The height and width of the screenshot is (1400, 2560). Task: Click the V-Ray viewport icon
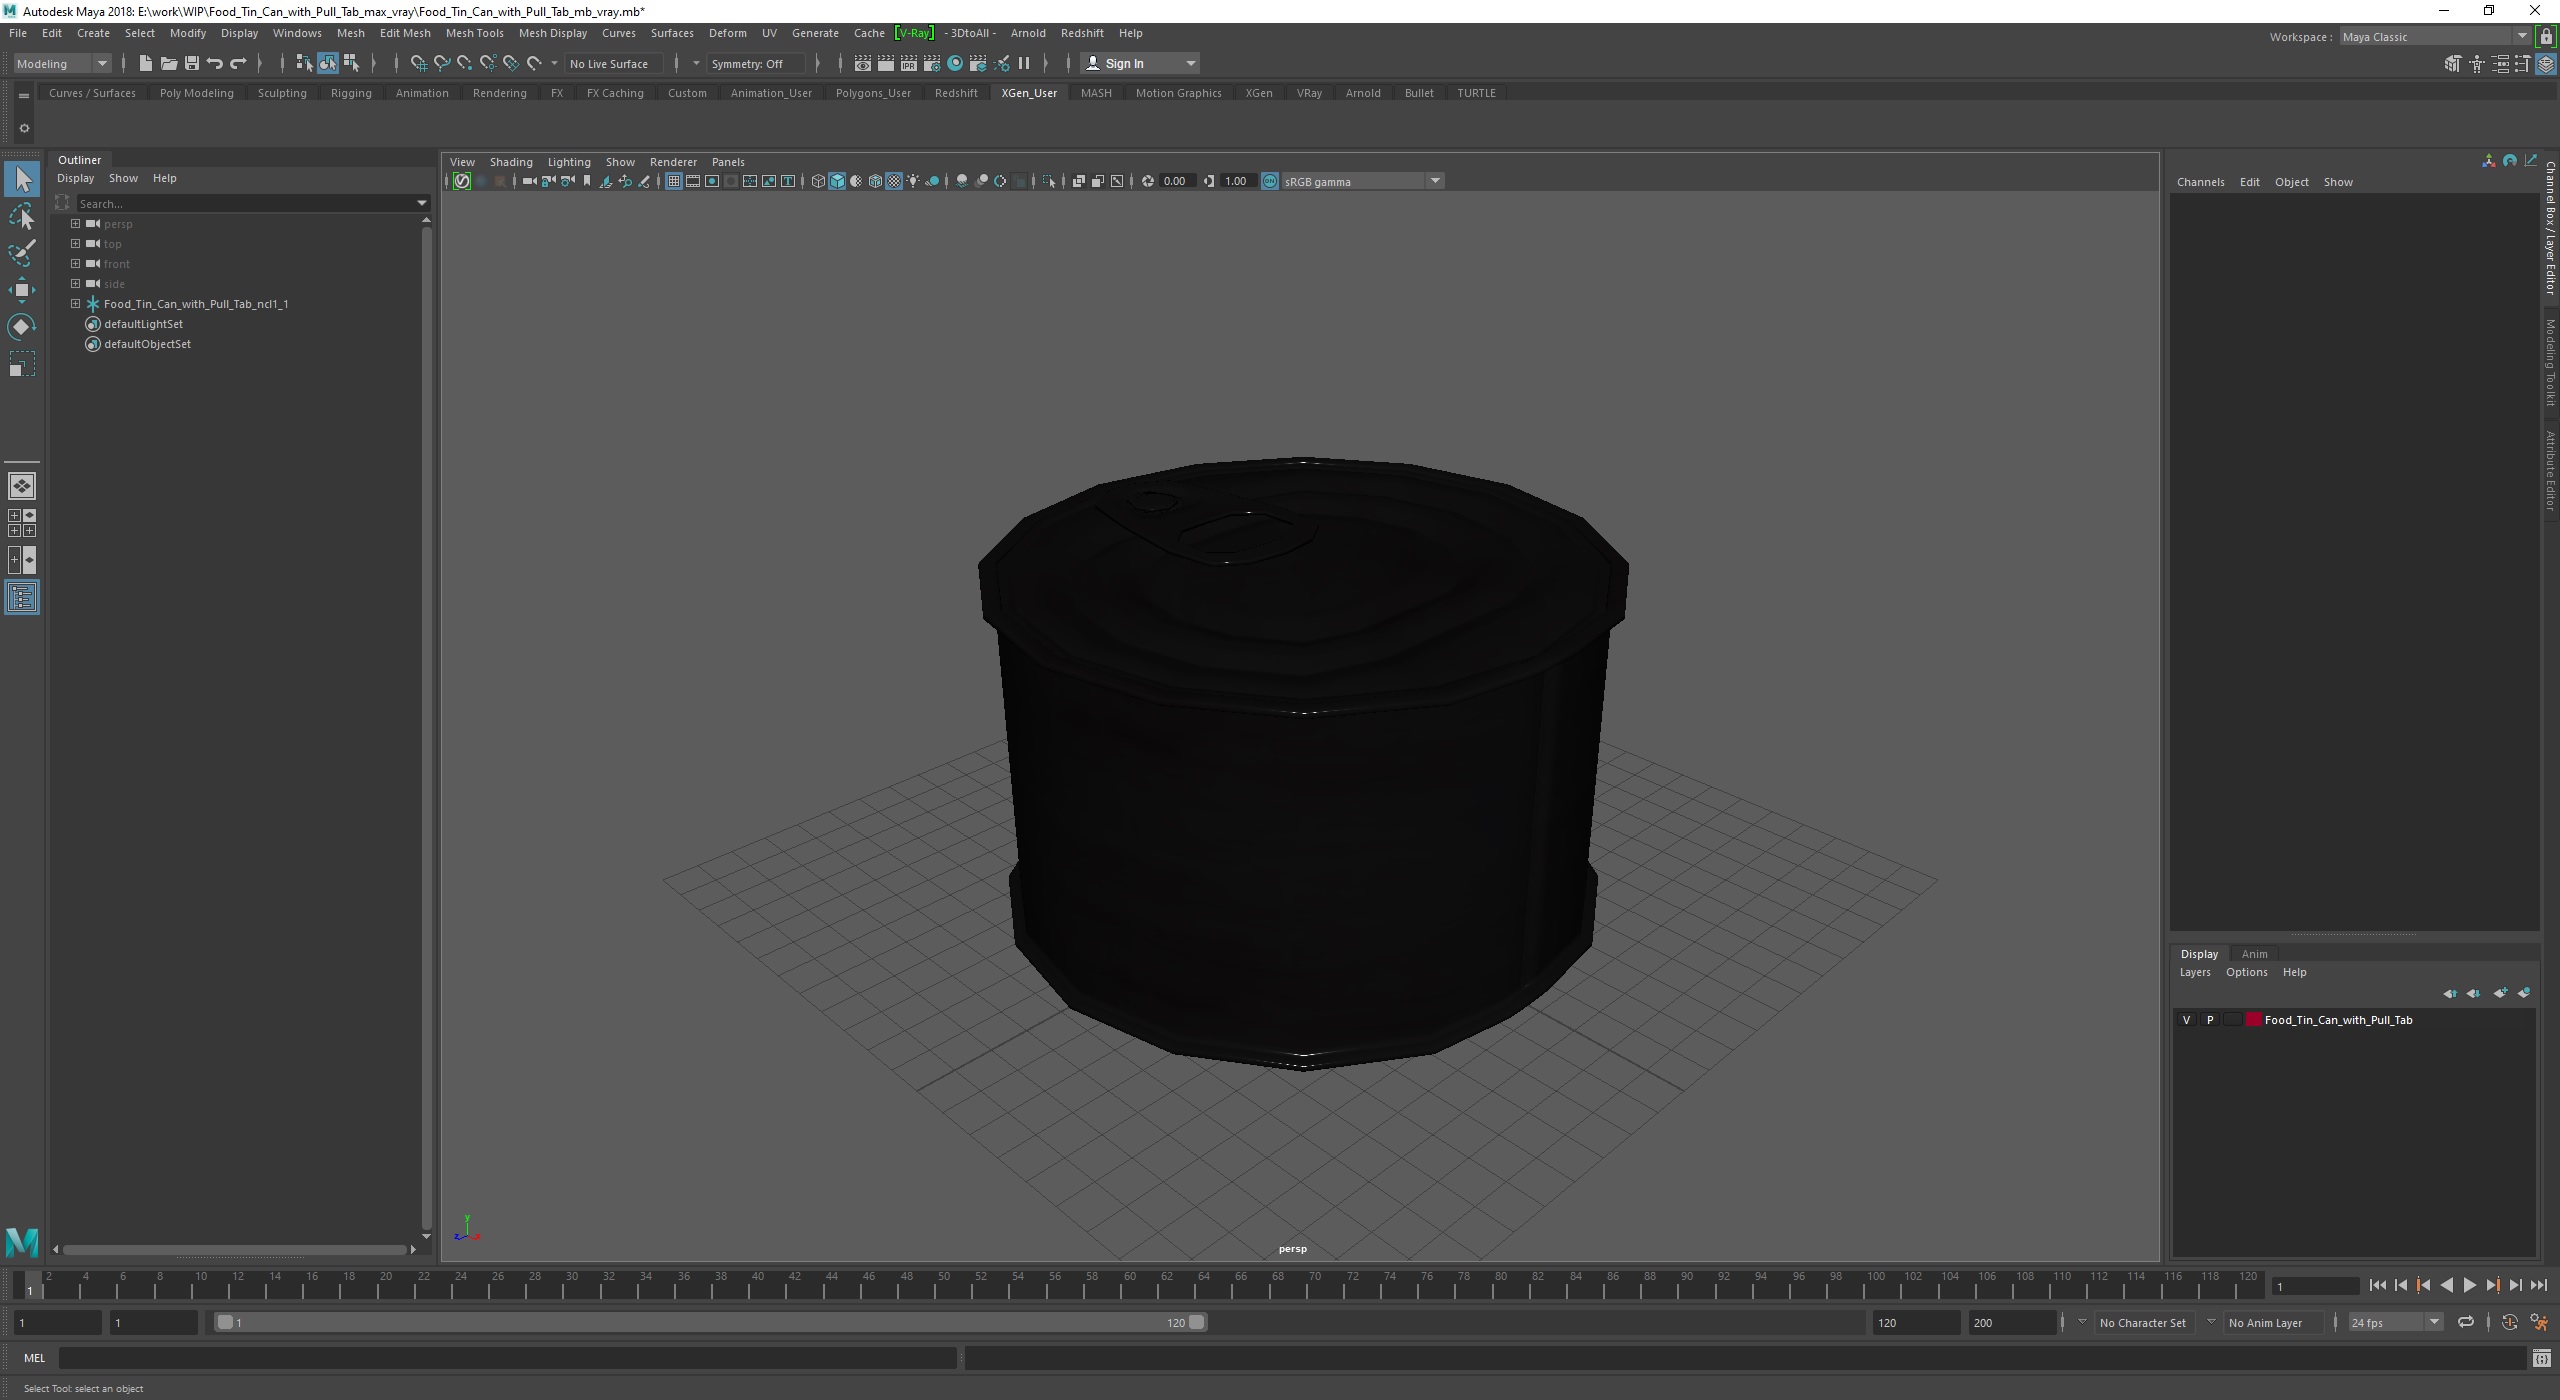(461, 181)
